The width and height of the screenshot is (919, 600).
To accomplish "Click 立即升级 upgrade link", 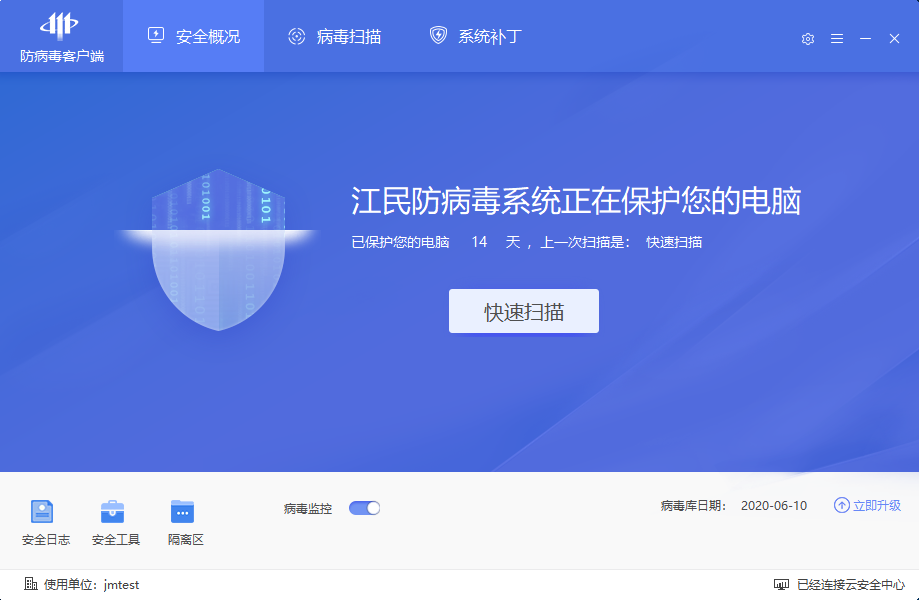I will (x=877, y=506).
